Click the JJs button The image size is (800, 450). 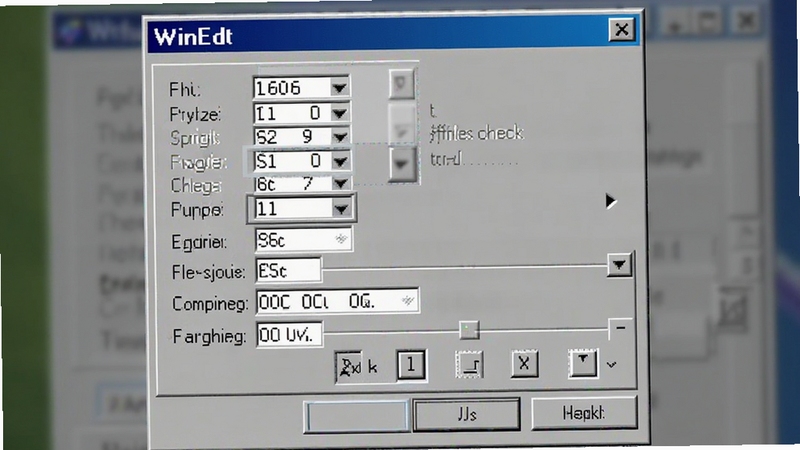pyautogui.click(x=466, y=414)
